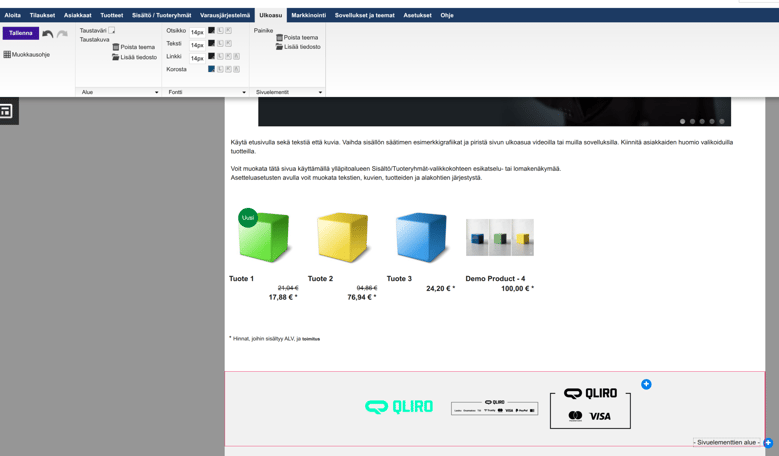
Task: Expand the Sivuelementit dropdown
Action: [x=289, y=92]
